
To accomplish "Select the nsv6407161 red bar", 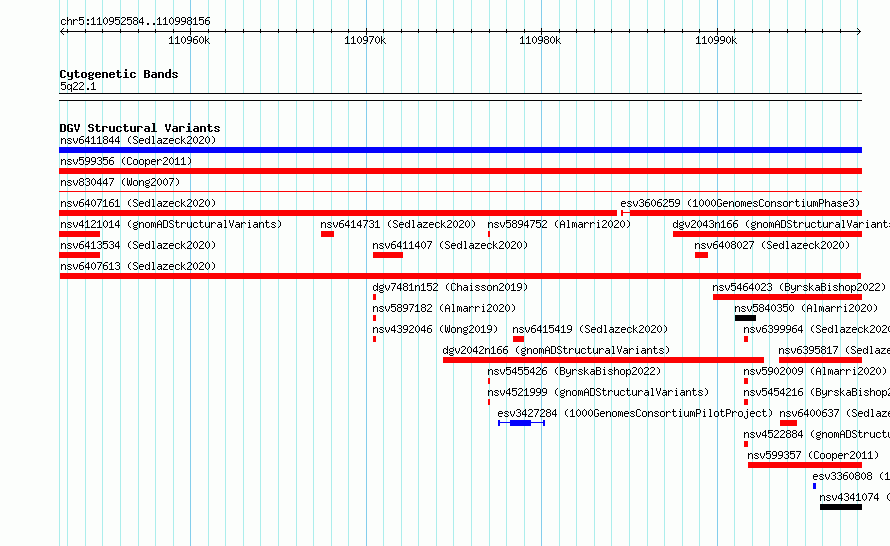I will (338, 213).
